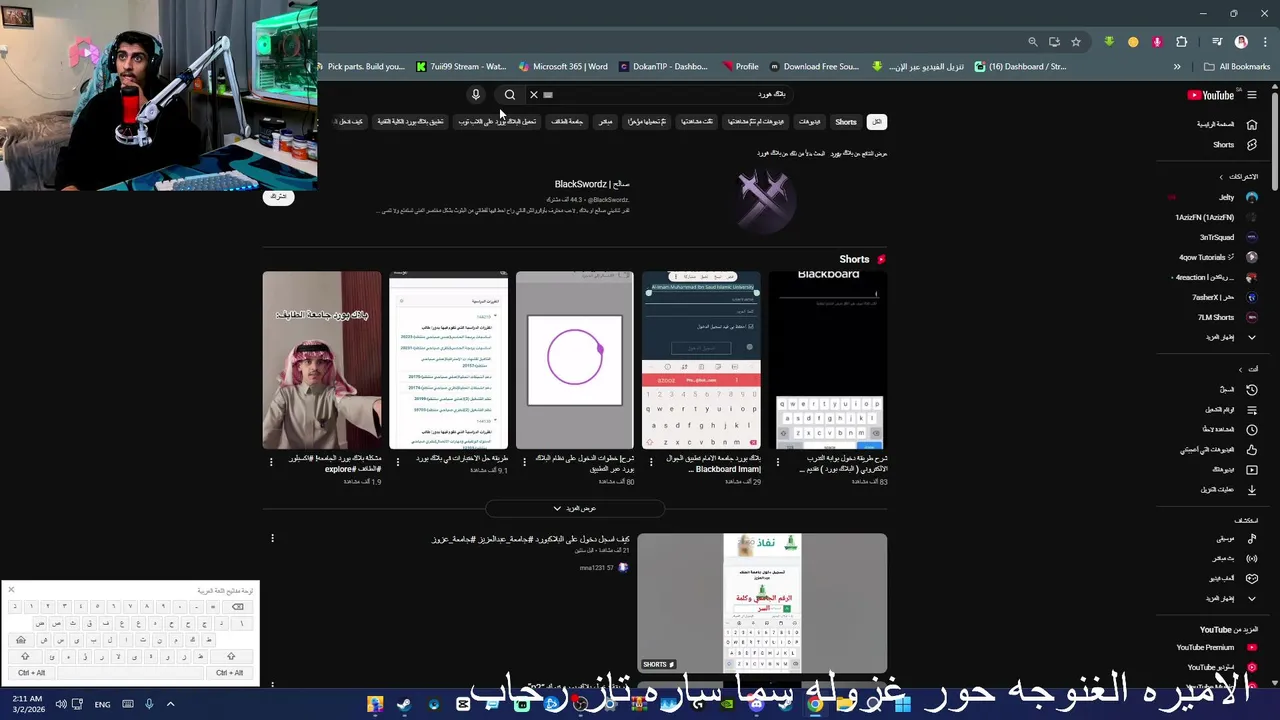
Task: Select the Unwatched videos filter chip
Action: click(x=755, y=122)
